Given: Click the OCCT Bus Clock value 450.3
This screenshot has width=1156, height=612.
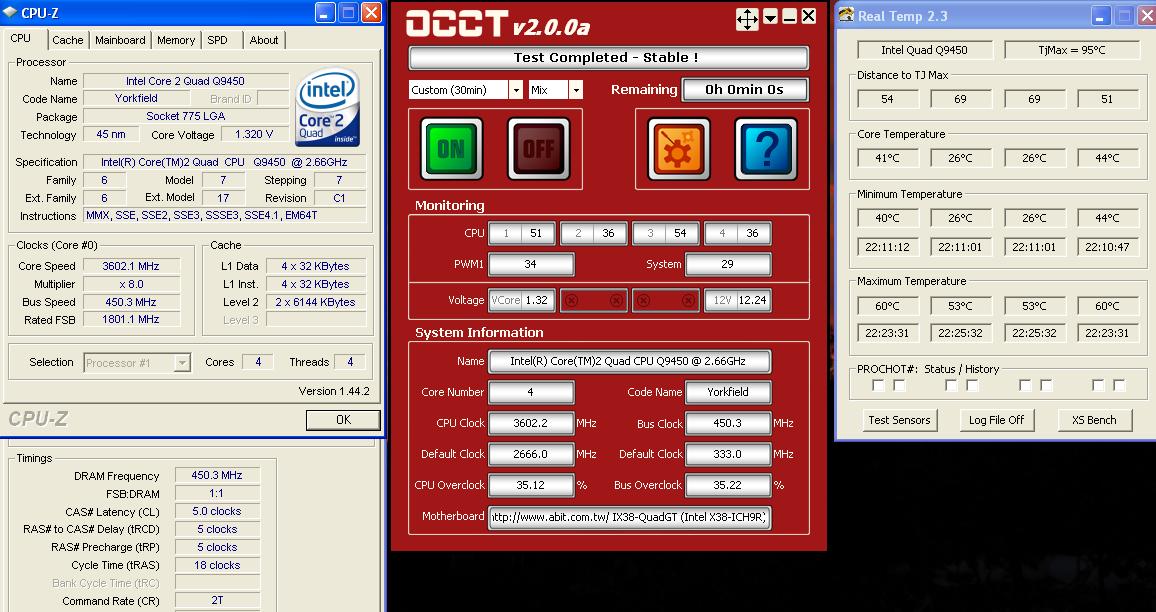Looking at the screenshot, I should [728, 423].
